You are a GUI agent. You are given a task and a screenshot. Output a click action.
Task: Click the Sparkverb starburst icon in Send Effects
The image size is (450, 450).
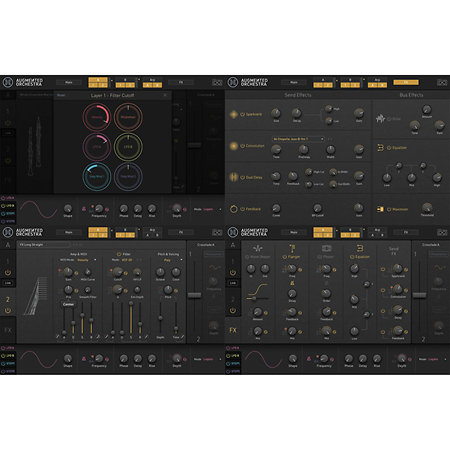(x=234, y=114)
